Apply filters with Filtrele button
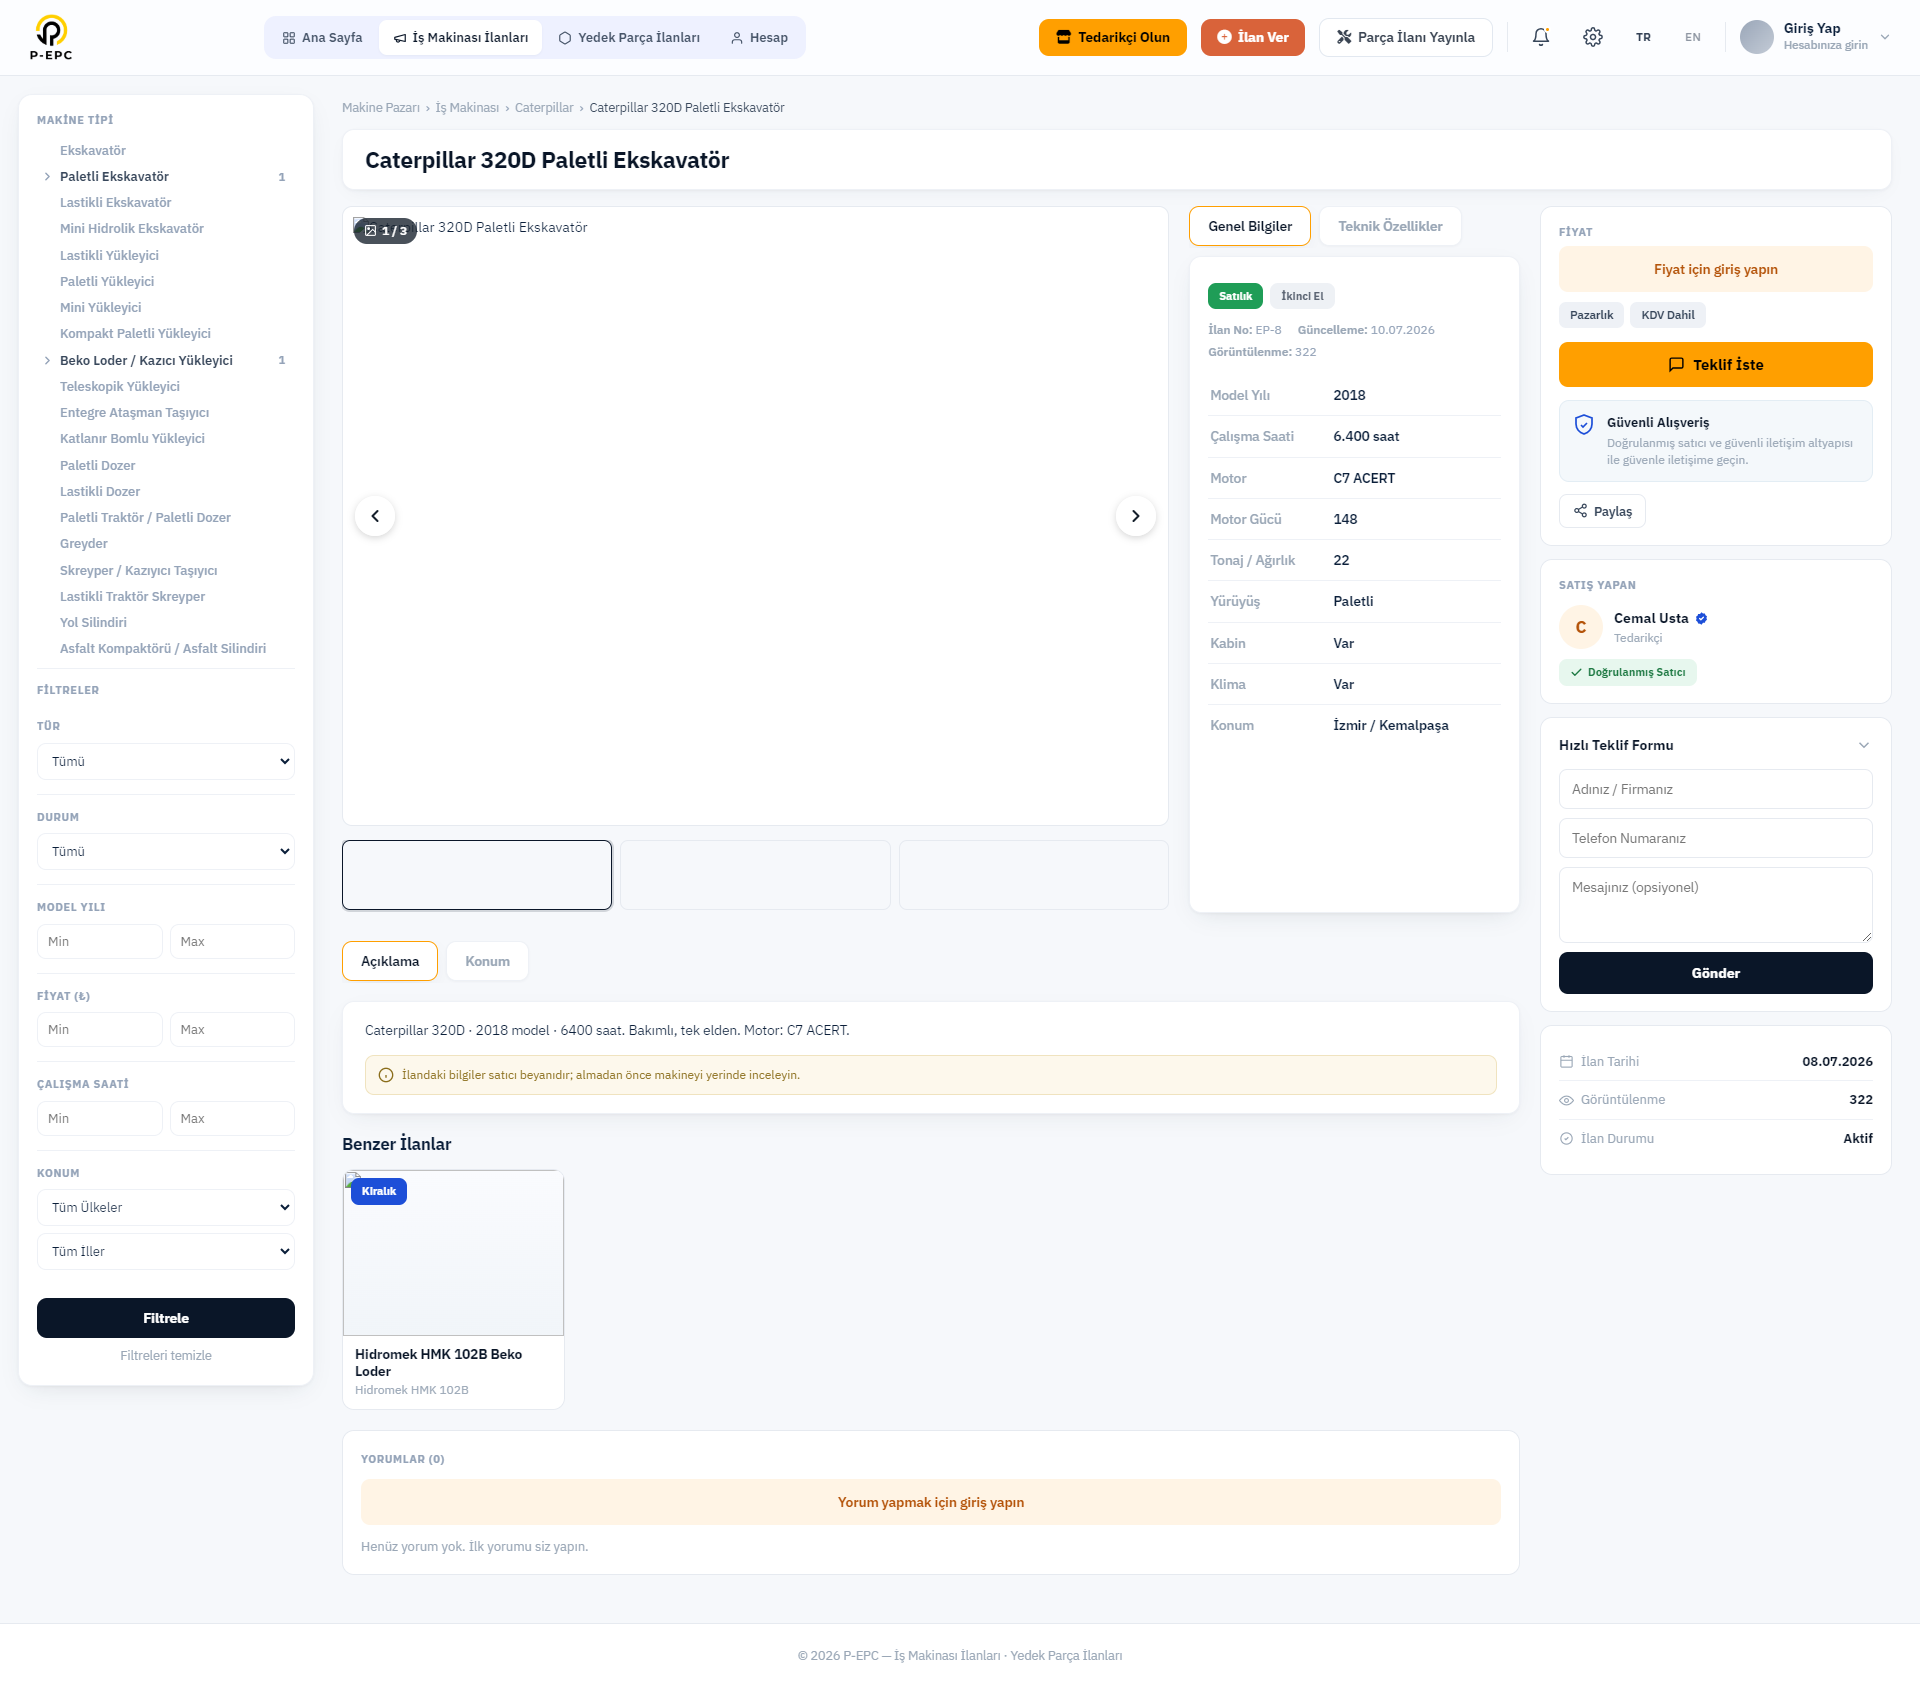The height and width of the screenshot is (1687, 1920). click(166, 1318)
